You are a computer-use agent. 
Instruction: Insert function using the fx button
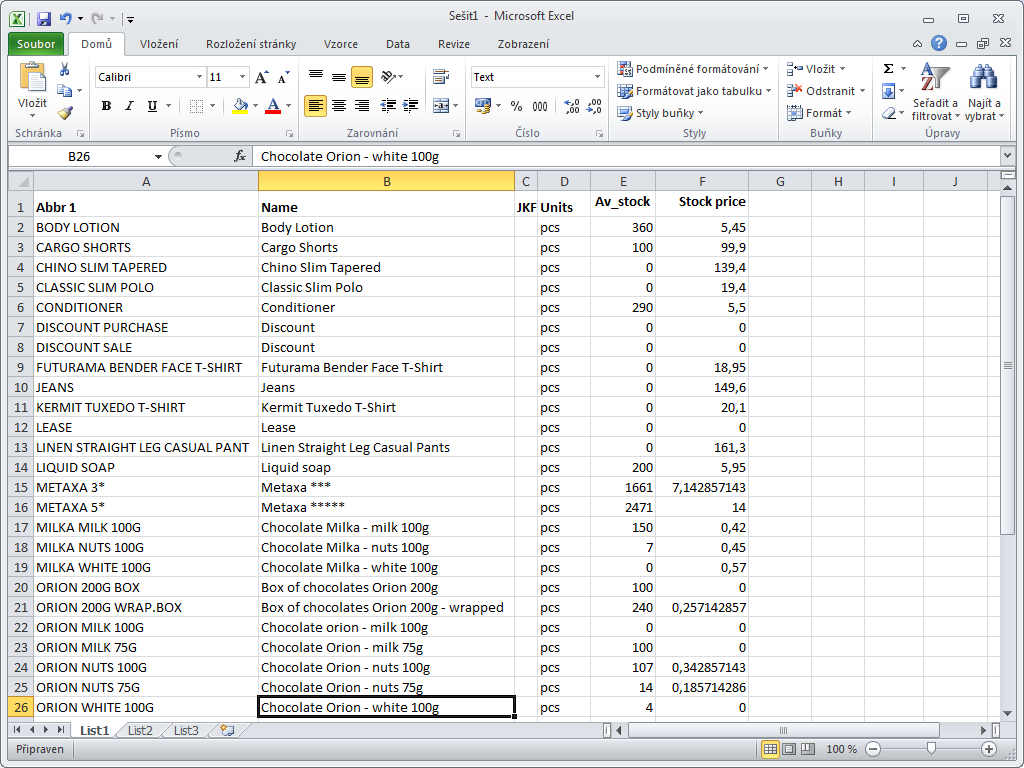[240, 157]
